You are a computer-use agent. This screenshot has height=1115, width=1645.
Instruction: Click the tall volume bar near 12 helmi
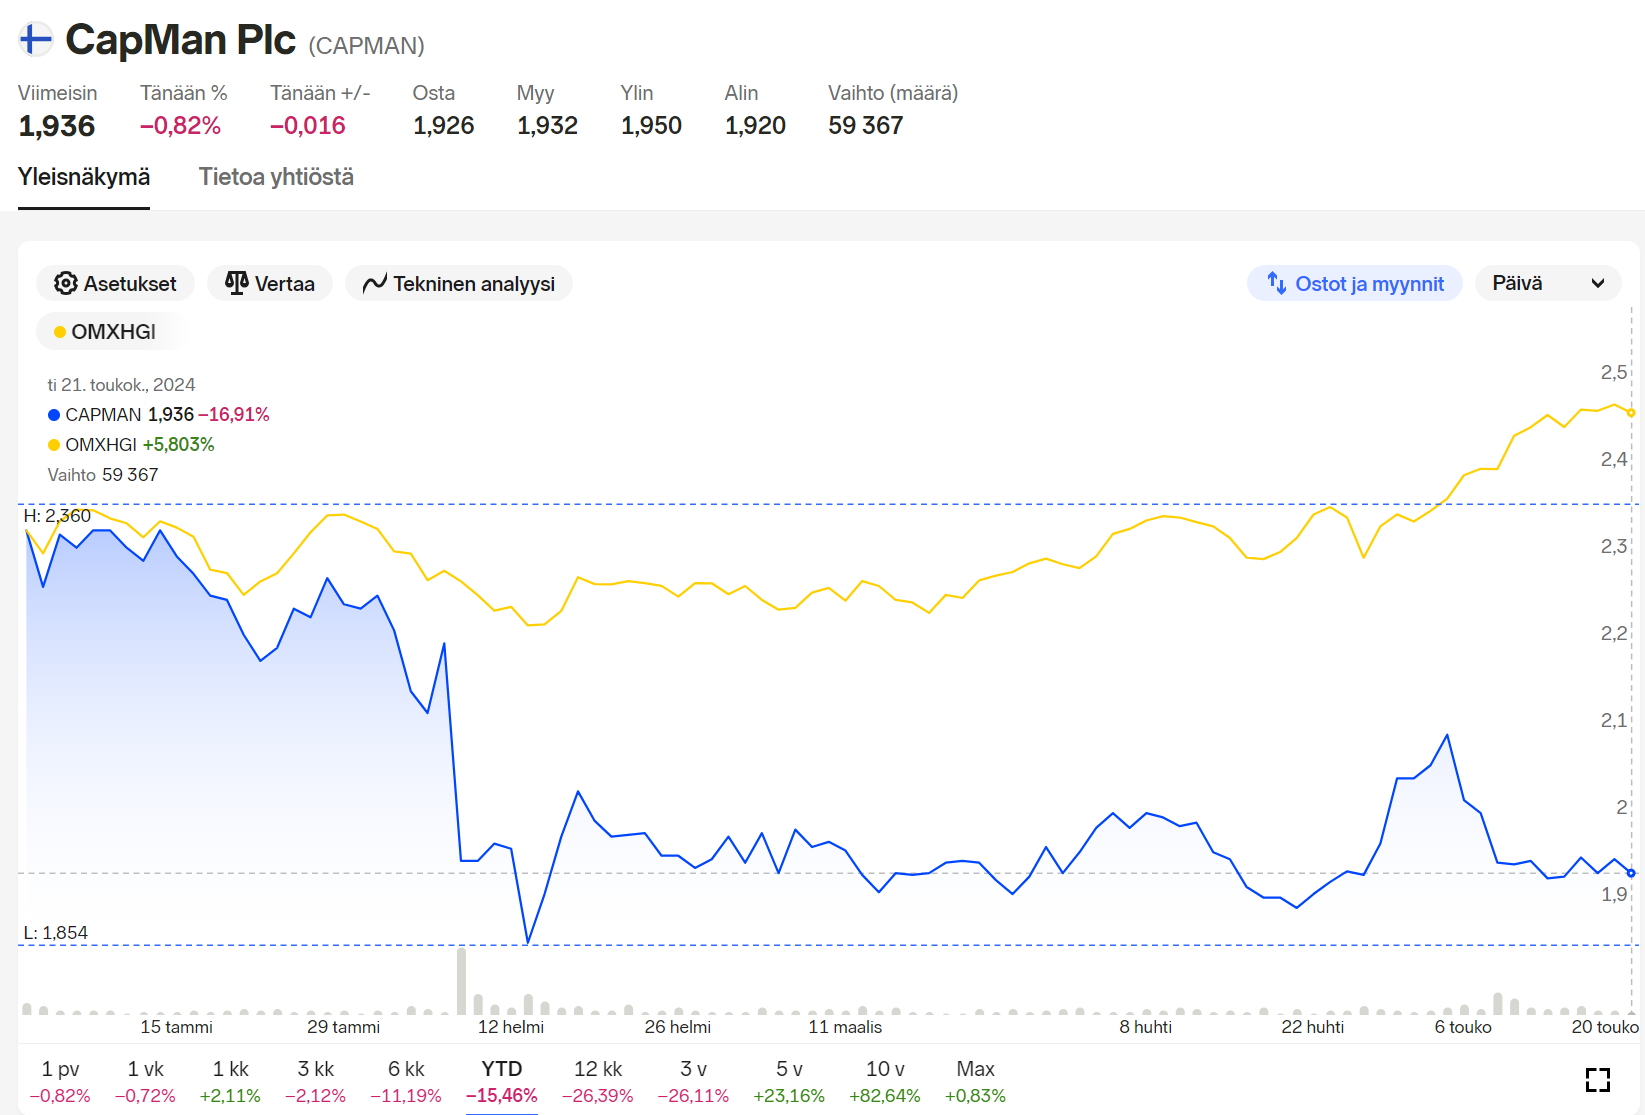[461, 981]
